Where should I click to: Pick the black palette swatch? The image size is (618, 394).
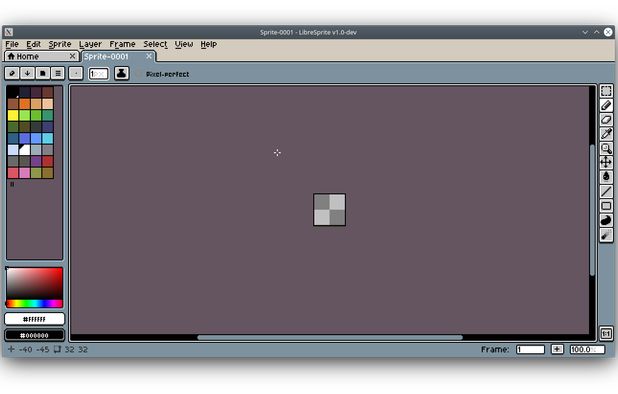pos(13,93)
